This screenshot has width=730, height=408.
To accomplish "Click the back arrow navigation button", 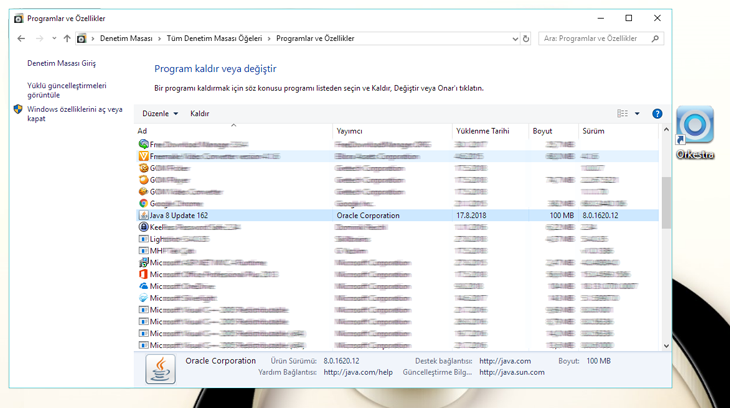I will point(22,39).
